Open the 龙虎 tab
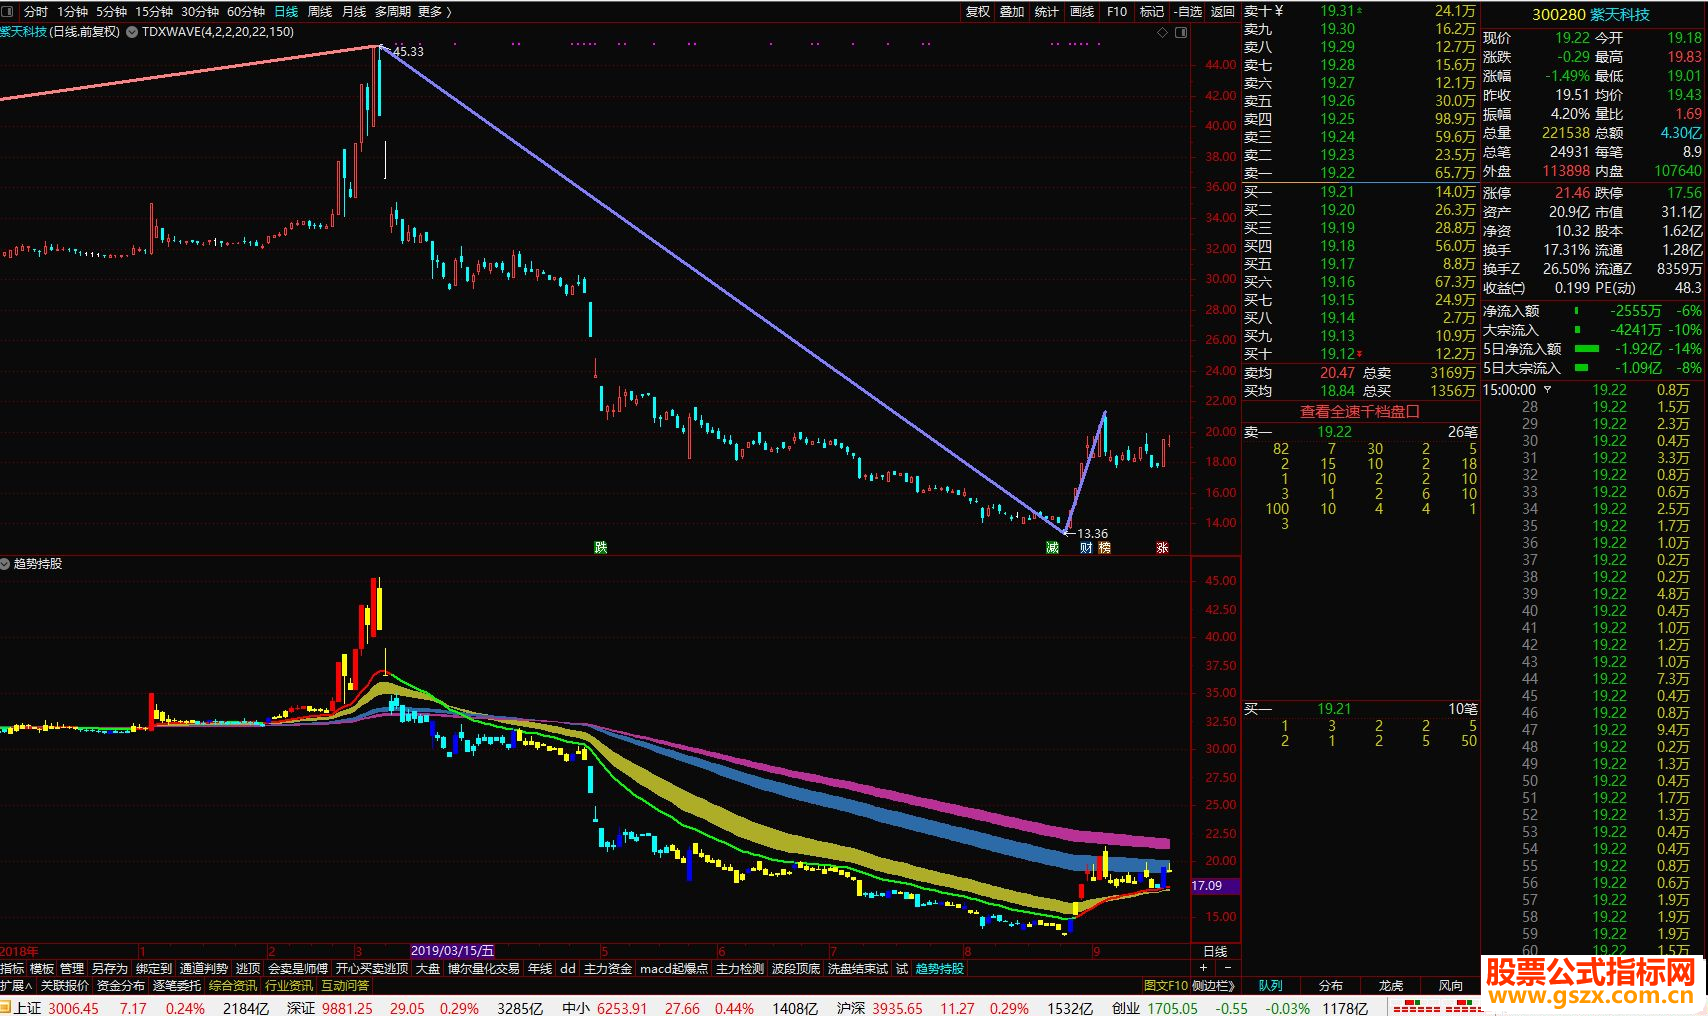Viewport: 1708px width, 1016px height. click(x=1391, y=985)
